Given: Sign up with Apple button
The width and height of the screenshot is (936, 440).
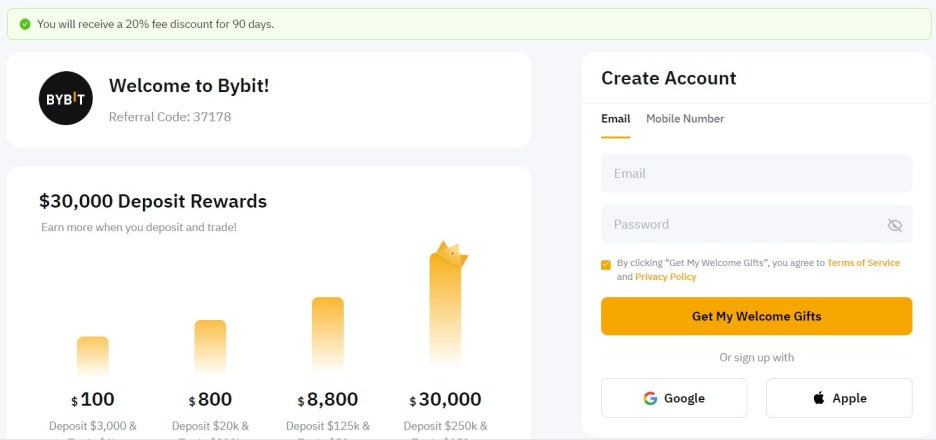Looking at the screenshot, I should coord(839,398).
